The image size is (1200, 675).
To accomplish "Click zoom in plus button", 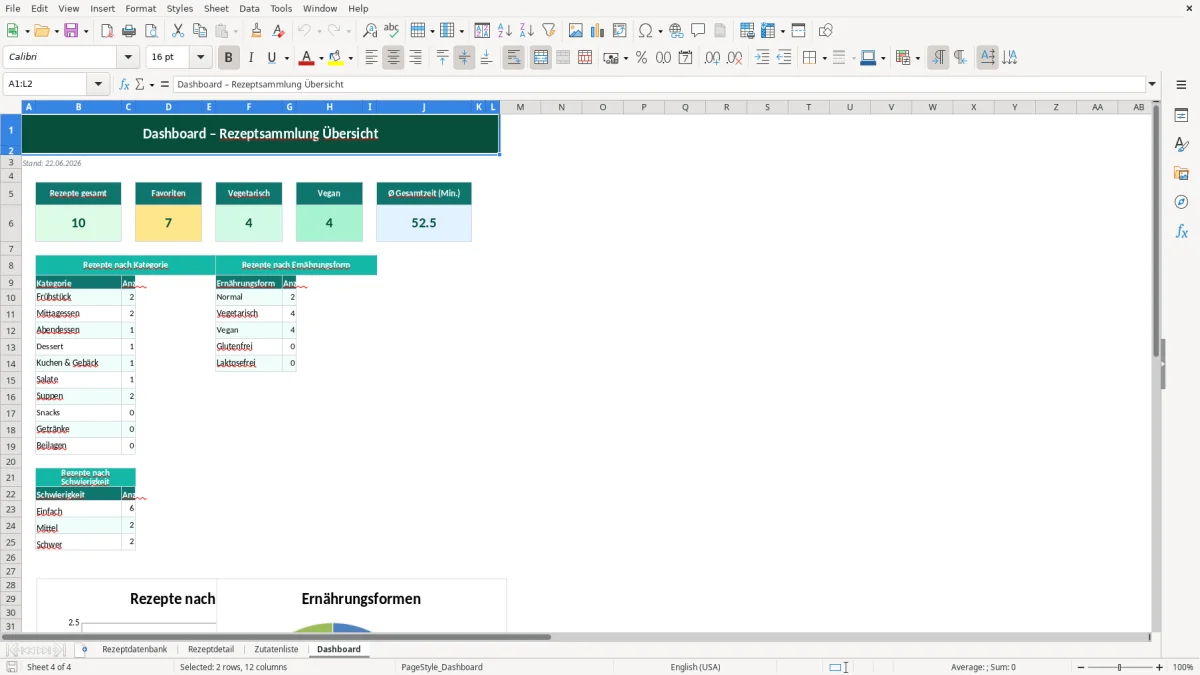I will click(1160, 667).
